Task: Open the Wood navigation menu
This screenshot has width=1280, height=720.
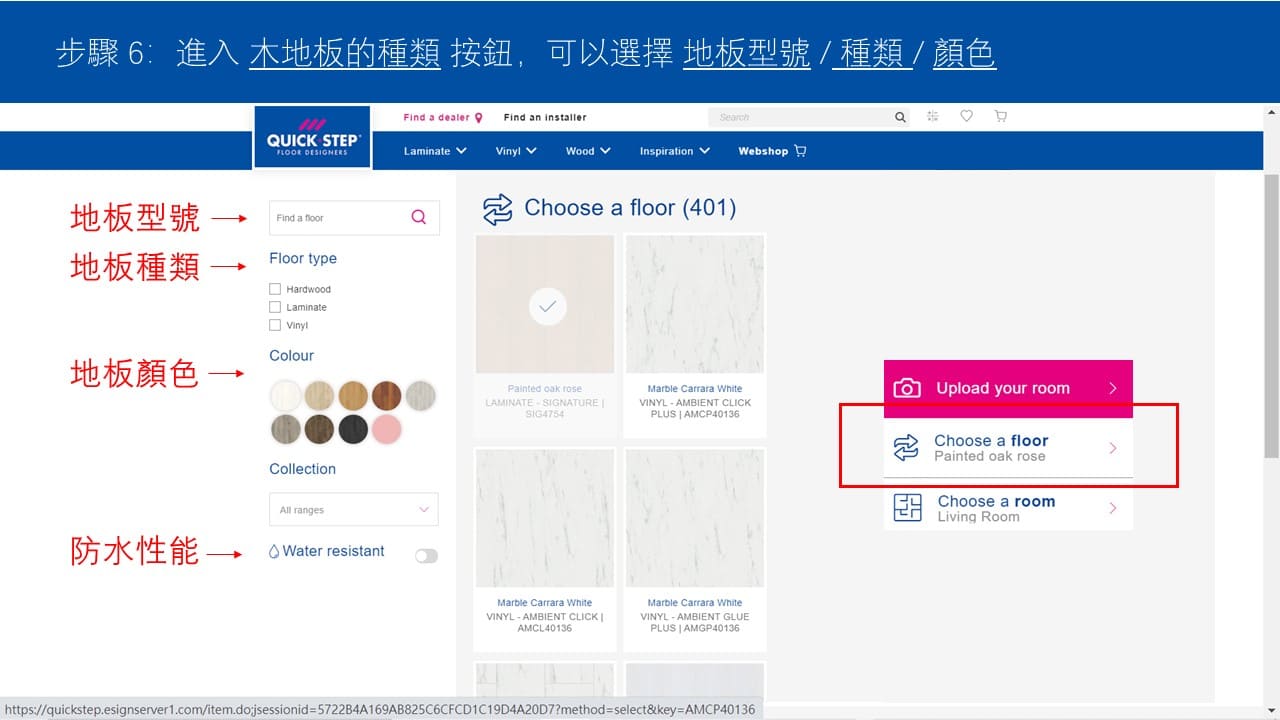Action: coord(587,151)
